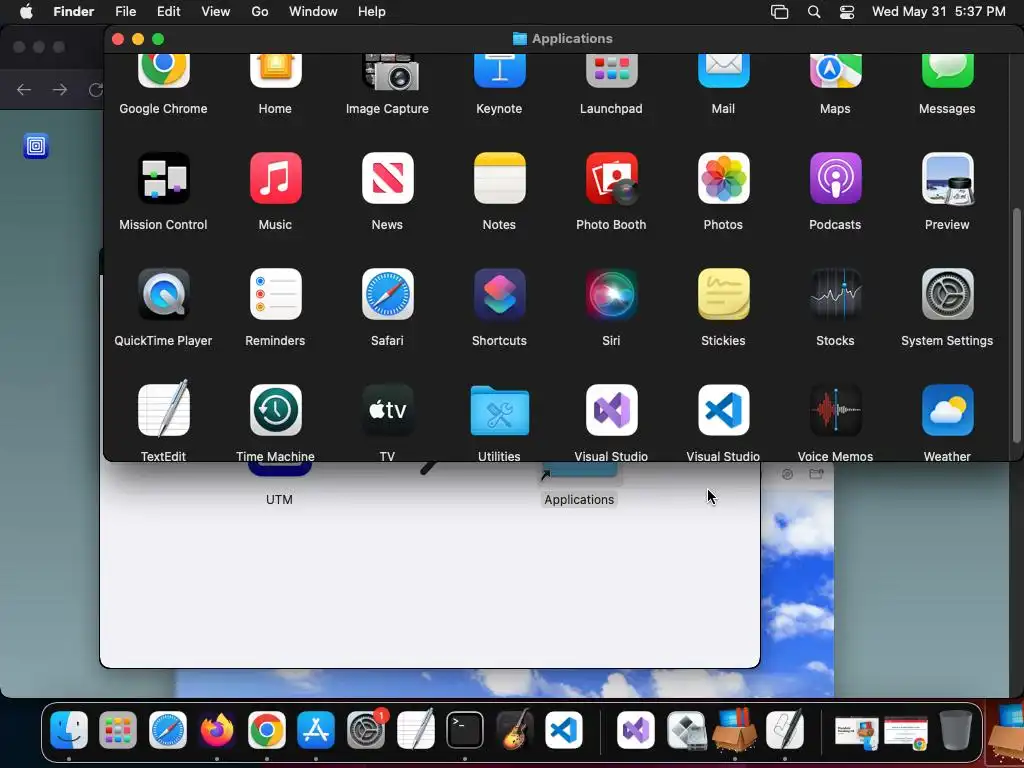Image resolution: width=1024 pixels, height=768 pixels.
Task: Select the Weather app icon
Action: [x=947, y=409]
